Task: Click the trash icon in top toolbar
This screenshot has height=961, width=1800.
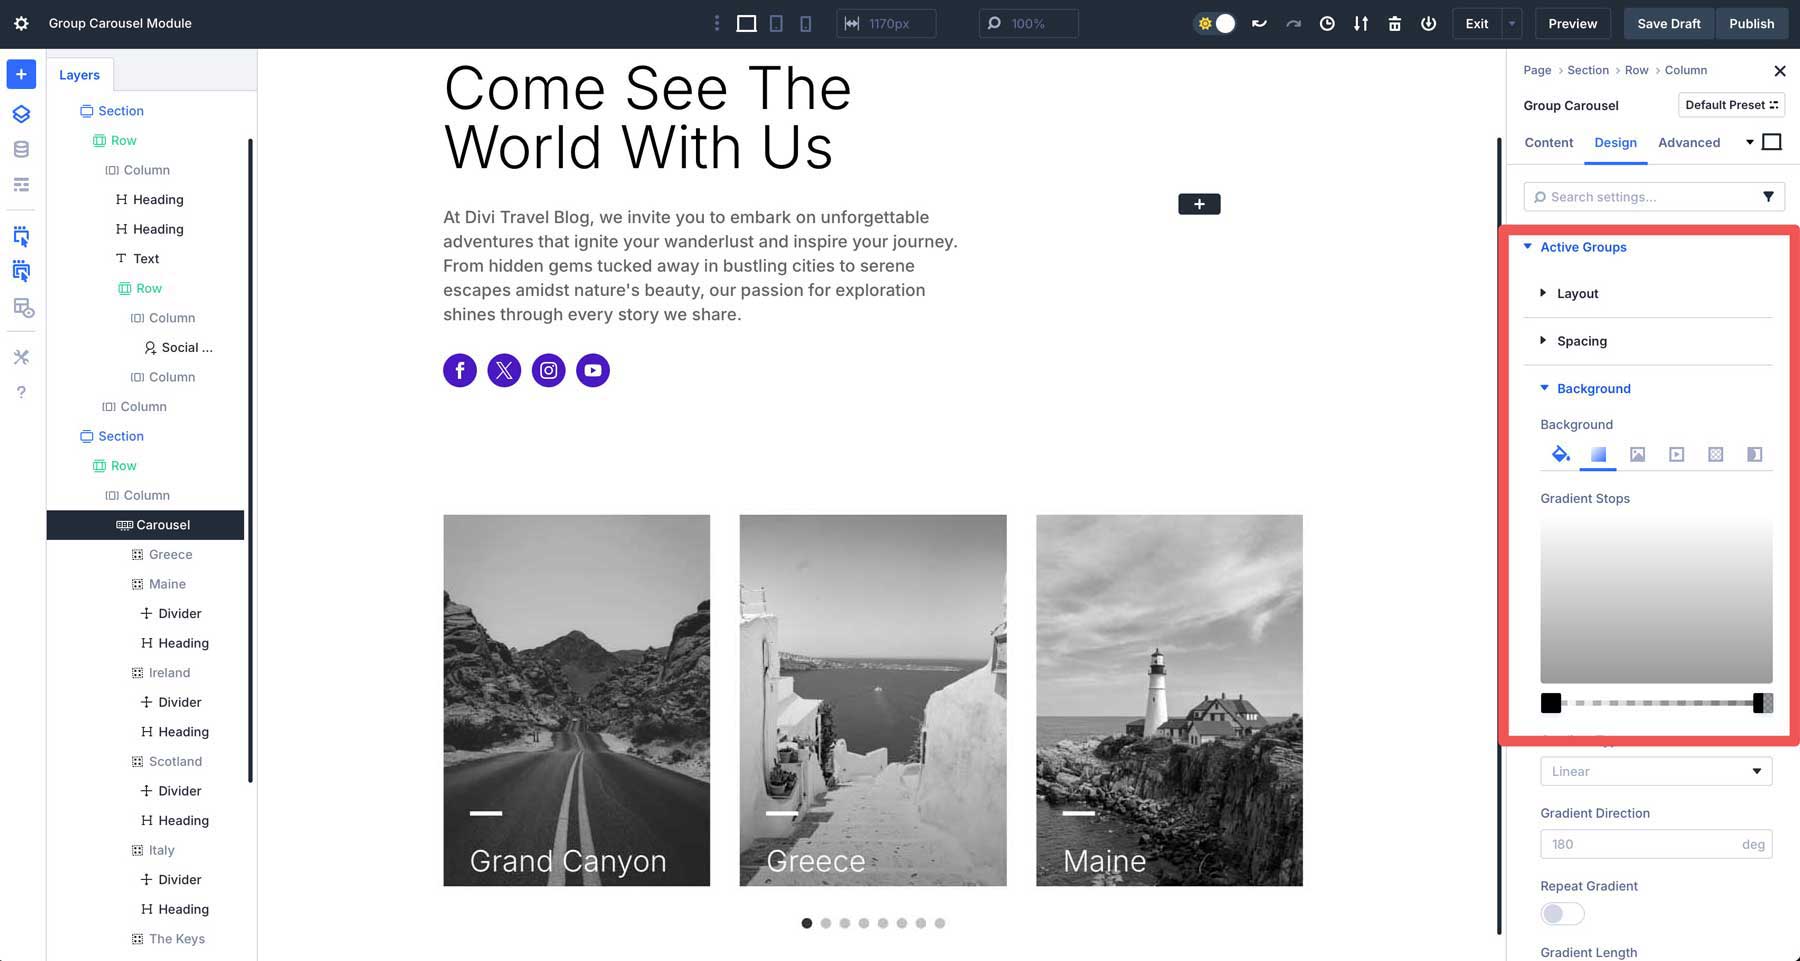Action: pos(1394,23)
